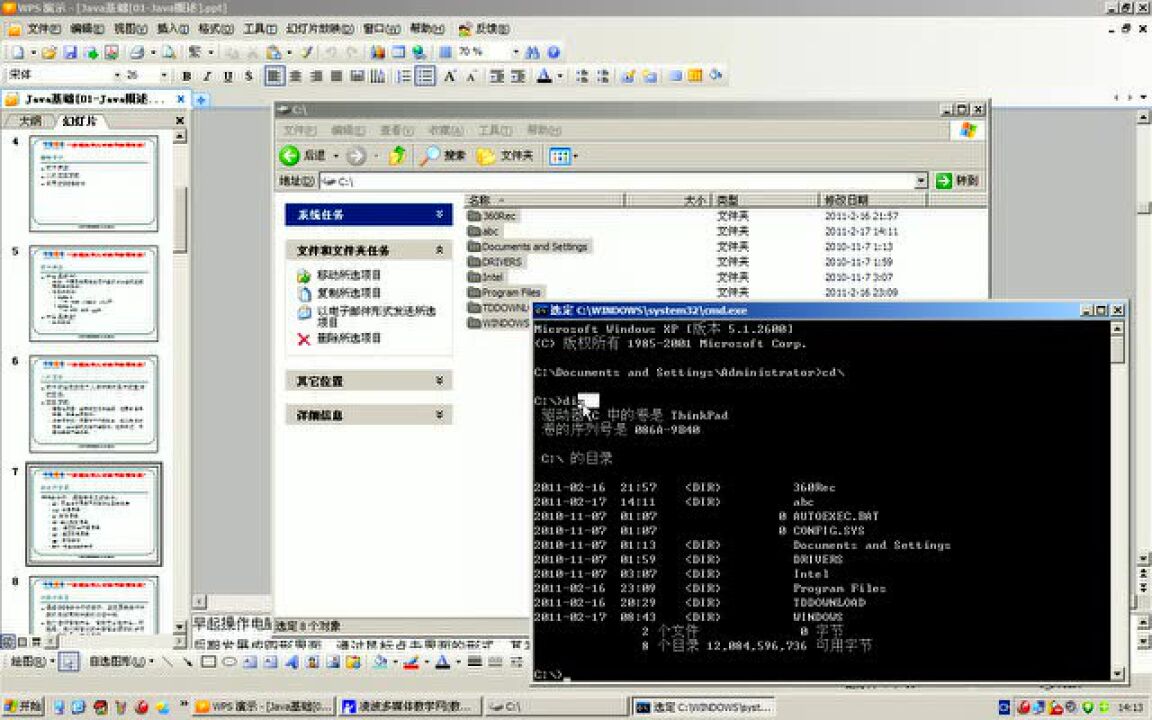
Task: Click the Bold formatting button
Action: (187, 76)
